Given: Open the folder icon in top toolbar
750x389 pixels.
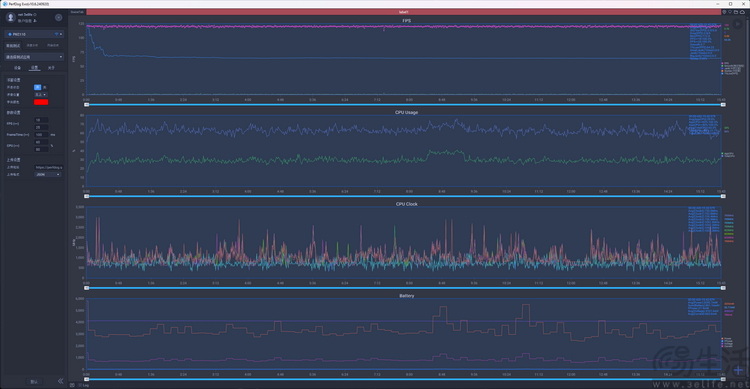Looking at the screenshot, I should click(x=736, y=12).
